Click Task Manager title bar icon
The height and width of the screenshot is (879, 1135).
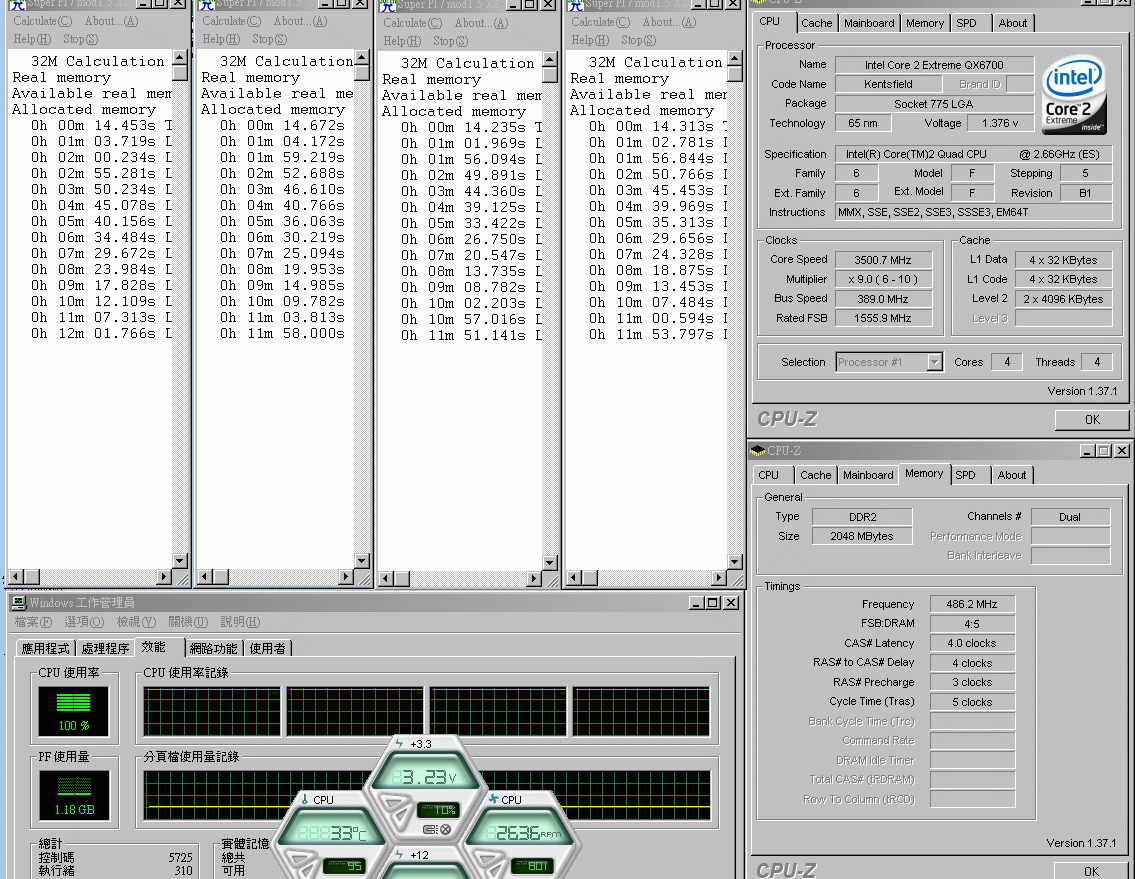(19, 602)
